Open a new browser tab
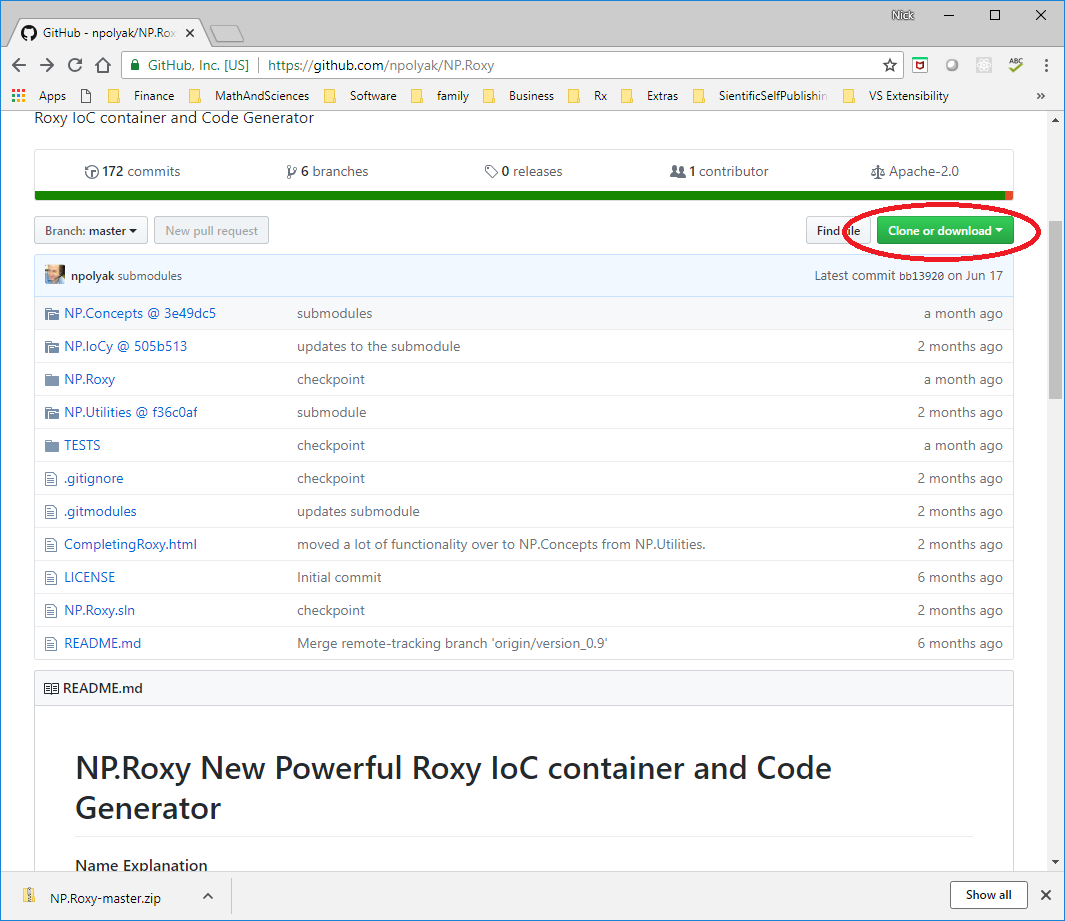 pyautogui.click(x=227, y=33)
